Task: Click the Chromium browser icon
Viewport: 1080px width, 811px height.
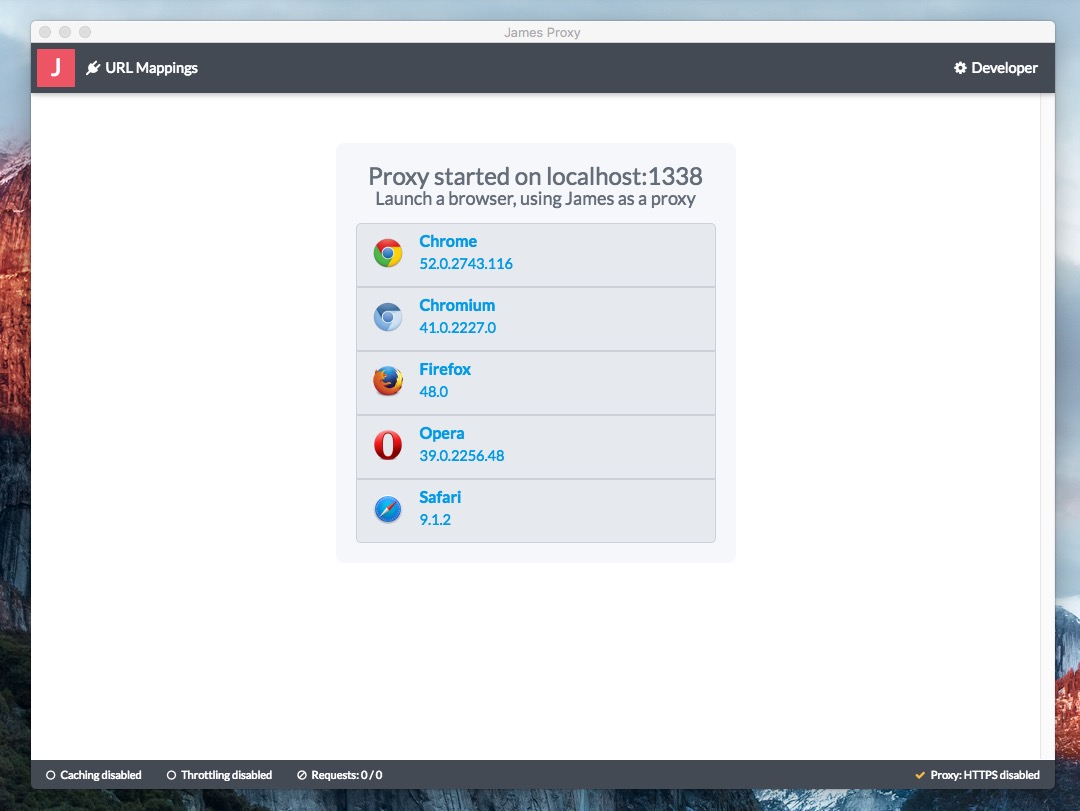Action: [x=388, y=317]
